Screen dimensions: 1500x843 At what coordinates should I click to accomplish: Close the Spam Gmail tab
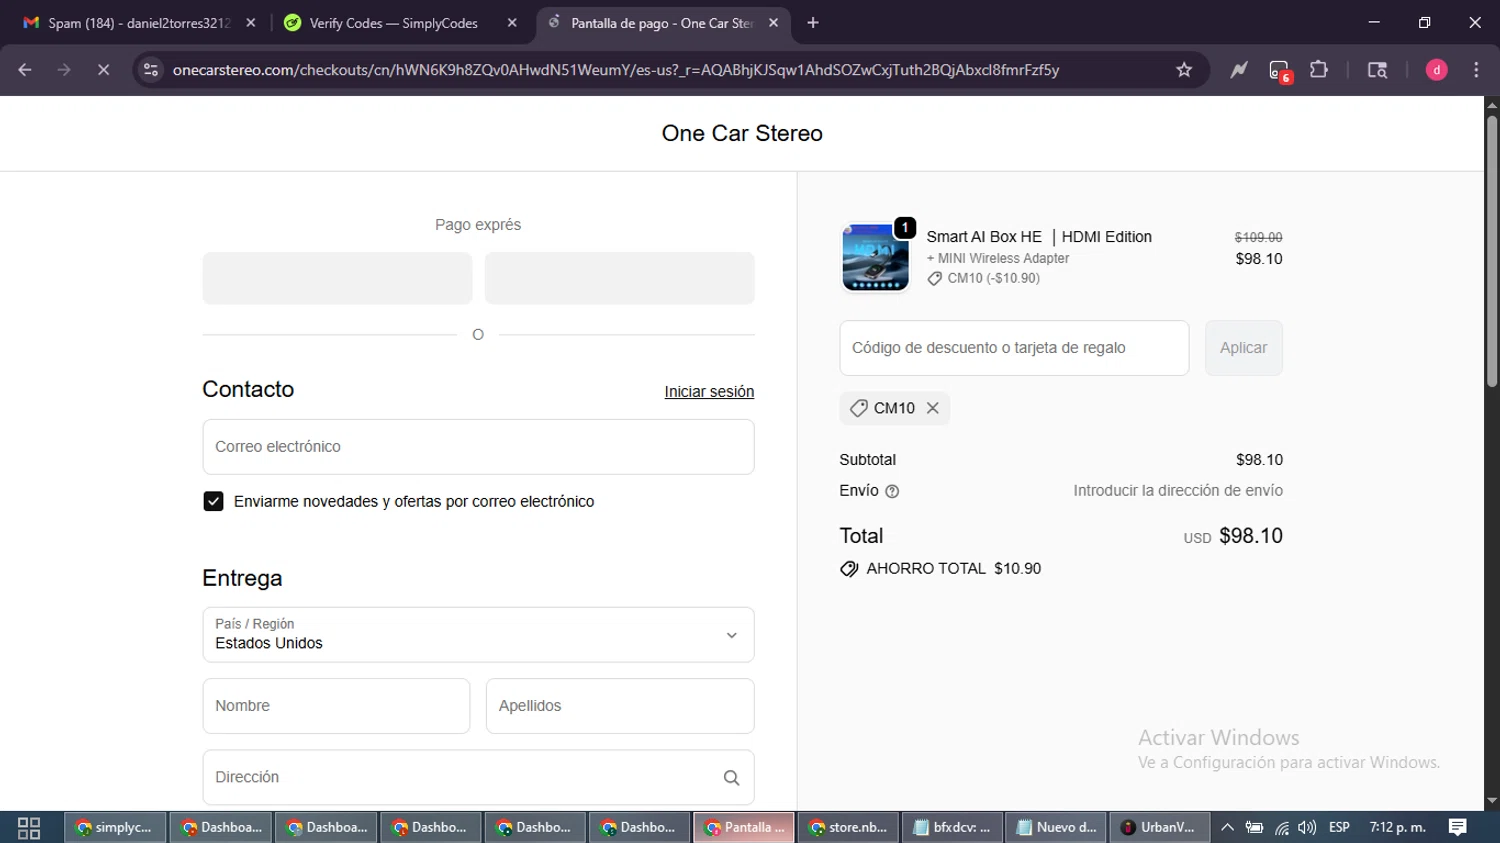tap(251, 23)
